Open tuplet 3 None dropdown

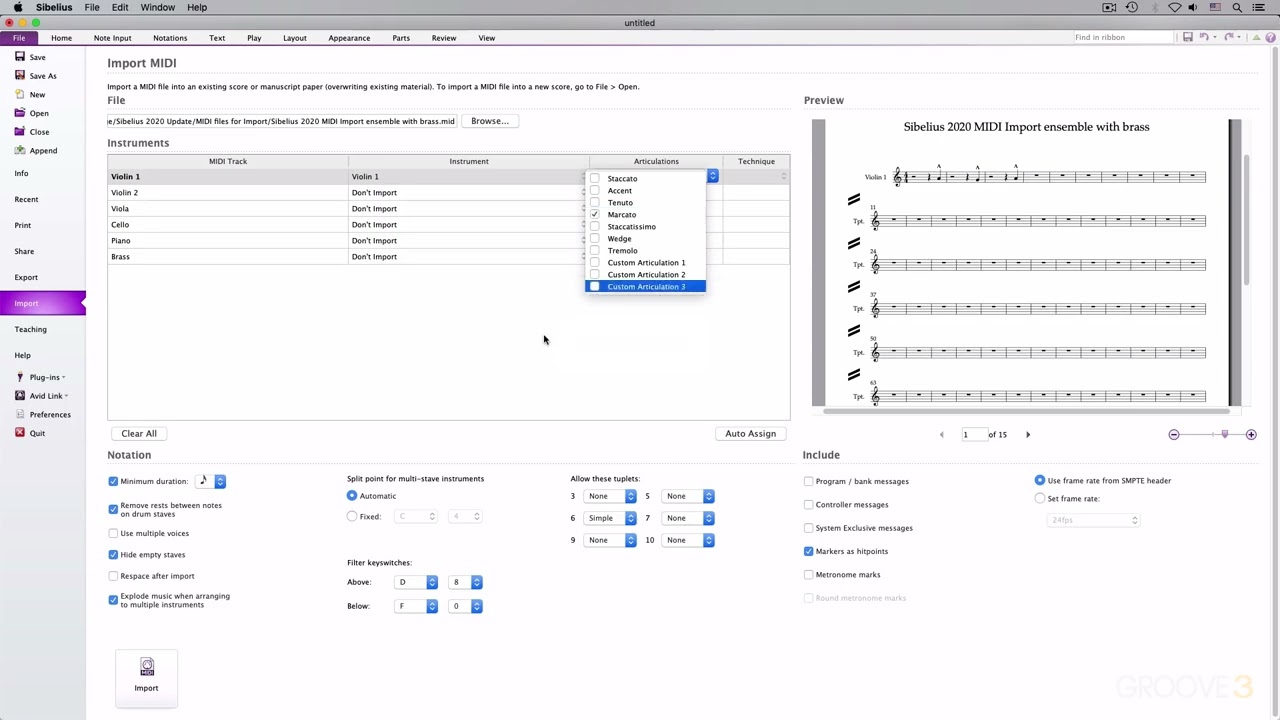click(x=611, y=496)
